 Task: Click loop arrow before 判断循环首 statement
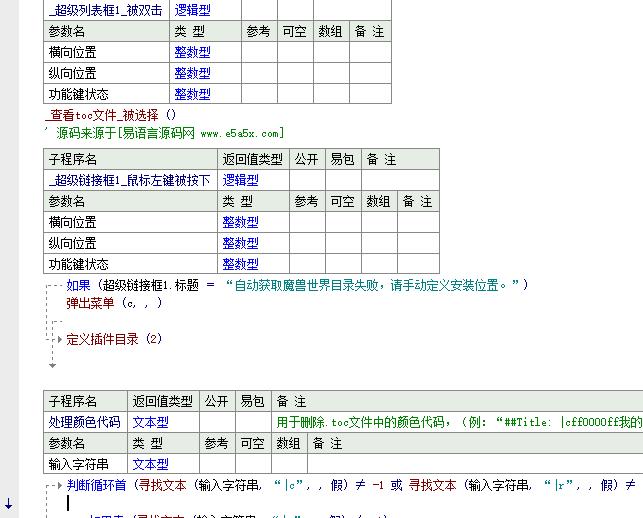coord(57,486)
